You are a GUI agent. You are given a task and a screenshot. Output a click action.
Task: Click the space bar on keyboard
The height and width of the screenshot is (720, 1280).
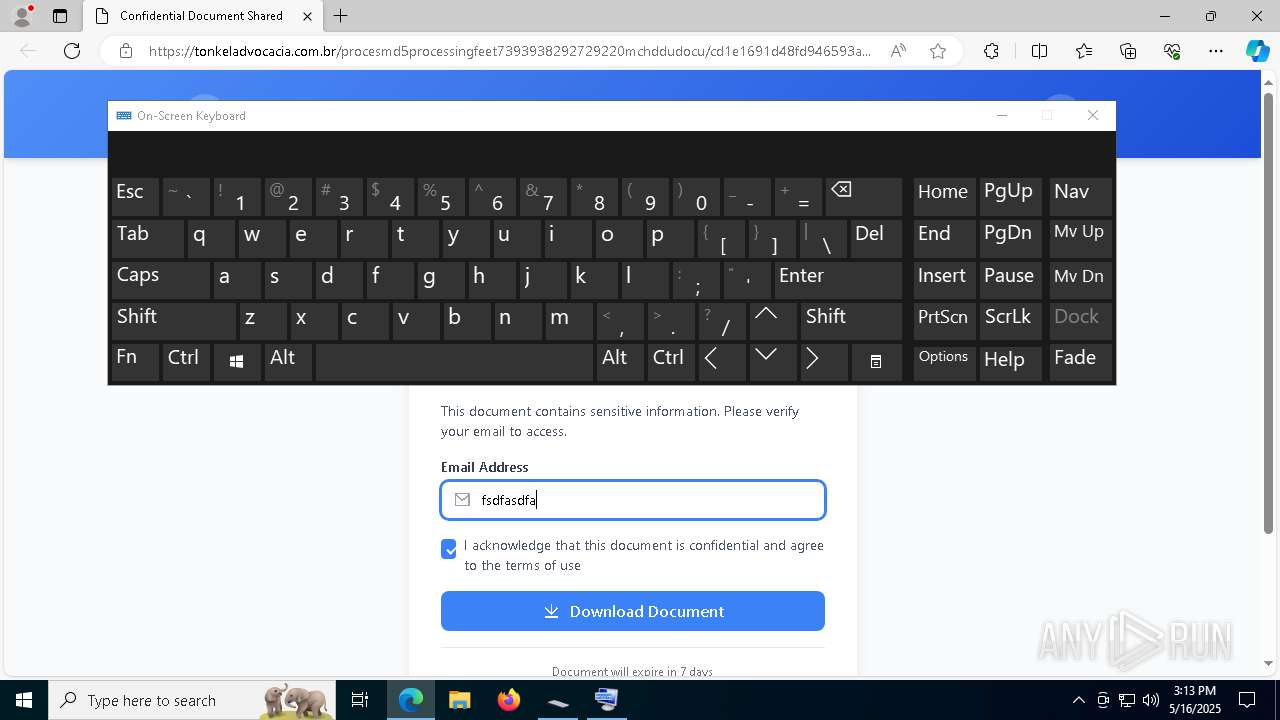(x=454, y=362)
